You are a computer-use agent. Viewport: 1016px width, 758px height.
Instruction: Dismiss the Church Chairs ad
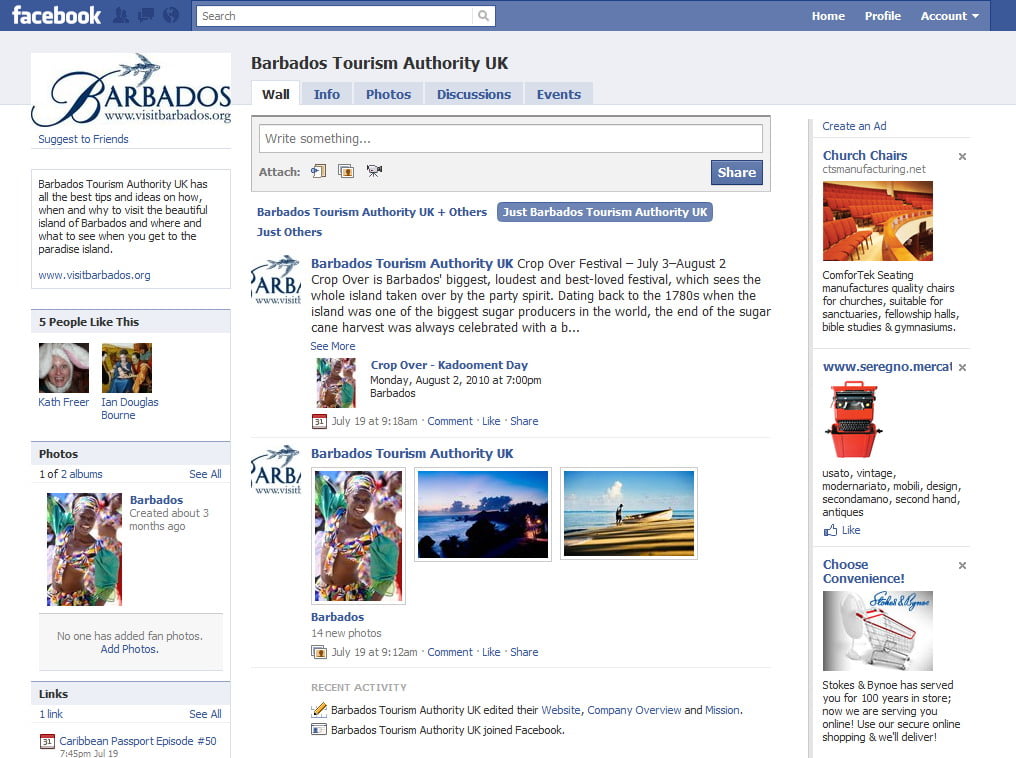point(962,157)
